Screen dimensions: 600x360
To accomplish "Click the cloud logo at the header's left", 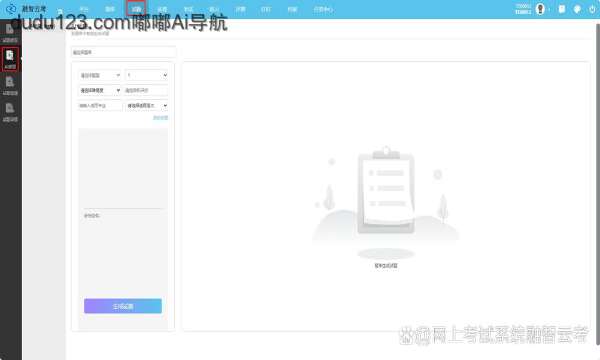I will (x=11, y=8).
